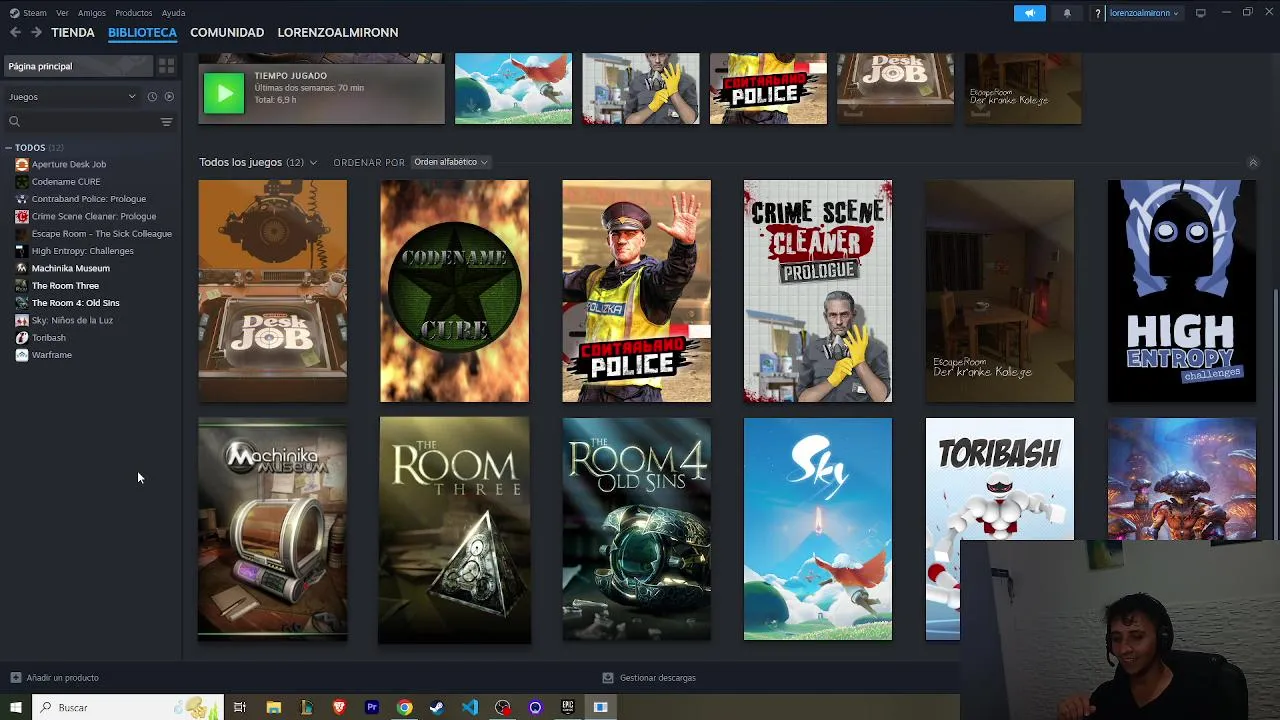Open the lorenzoalmironn account dropdown
Viewport: 1280px width, 720px height.
1144,13
